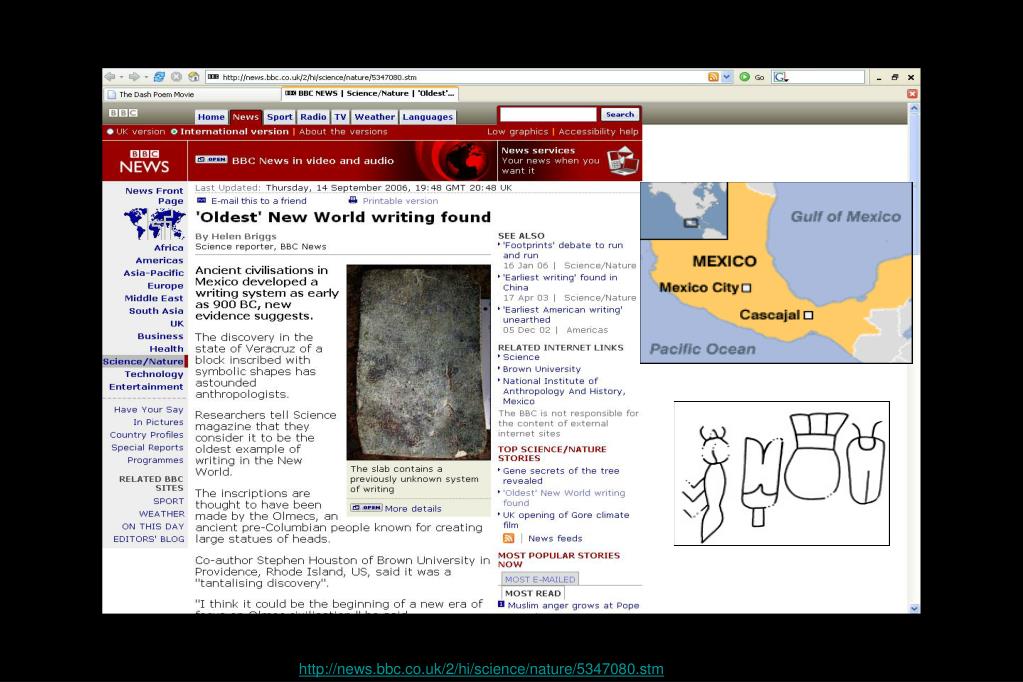Click into the BBC search text field
Image resolution: width=1023 pixels, height=682 pixels.
coord(548,115)
